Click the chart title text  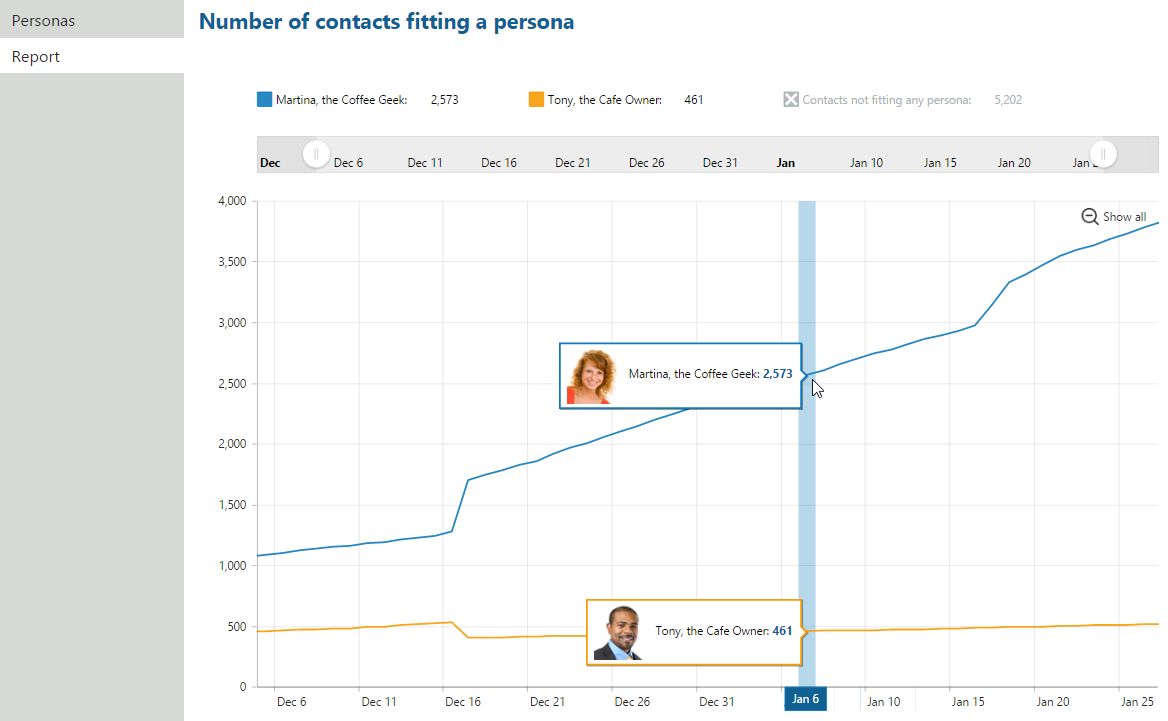pyautogui.click(x=387, y=21)
